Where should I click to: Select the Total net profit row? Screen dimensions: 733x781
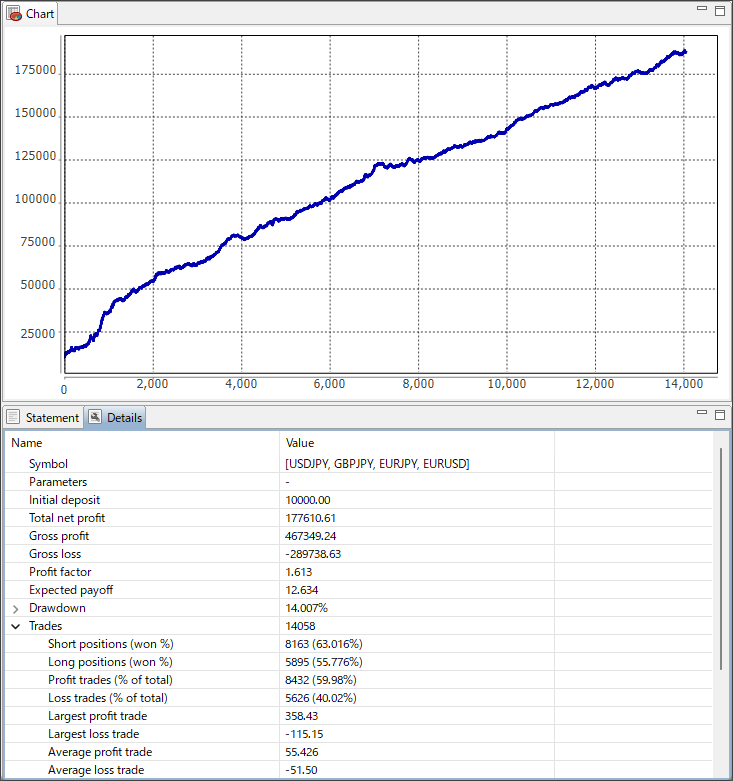pyautogui.click(x=359, y=518)
